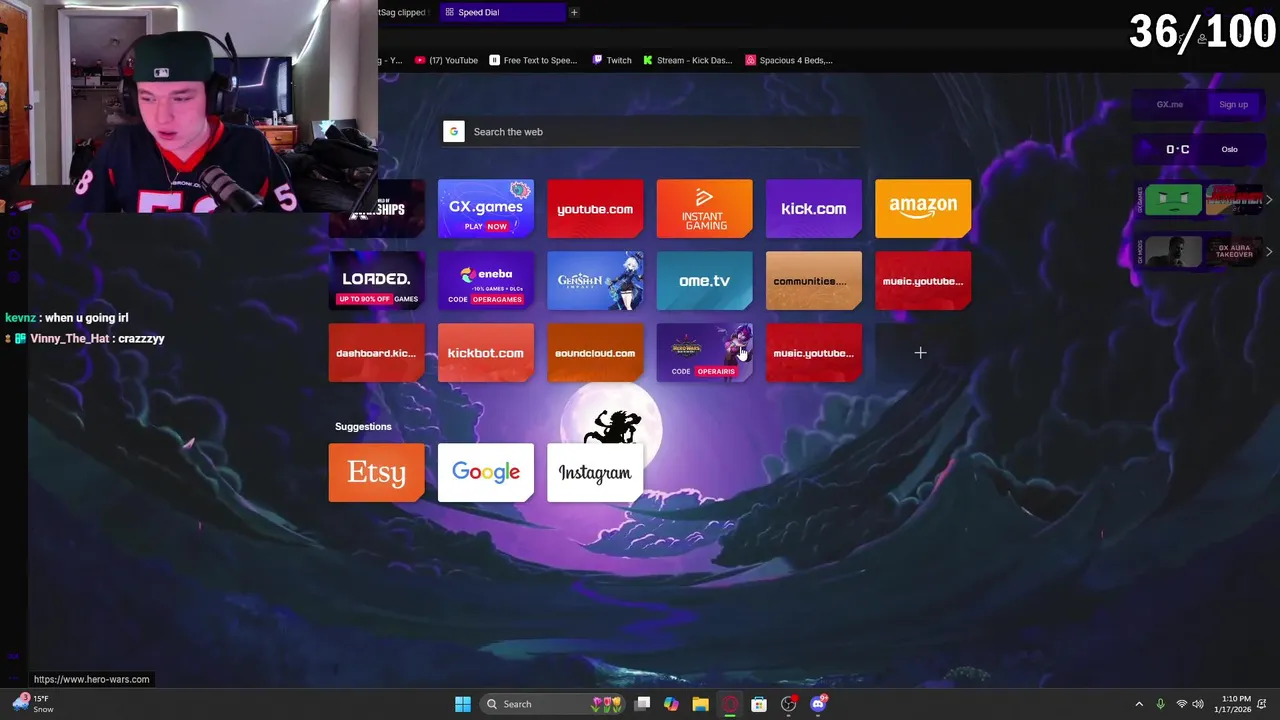Switch to the Speed Dial tab
Viewport: 1280px width, 720px height.
click(x=500, y=12)
